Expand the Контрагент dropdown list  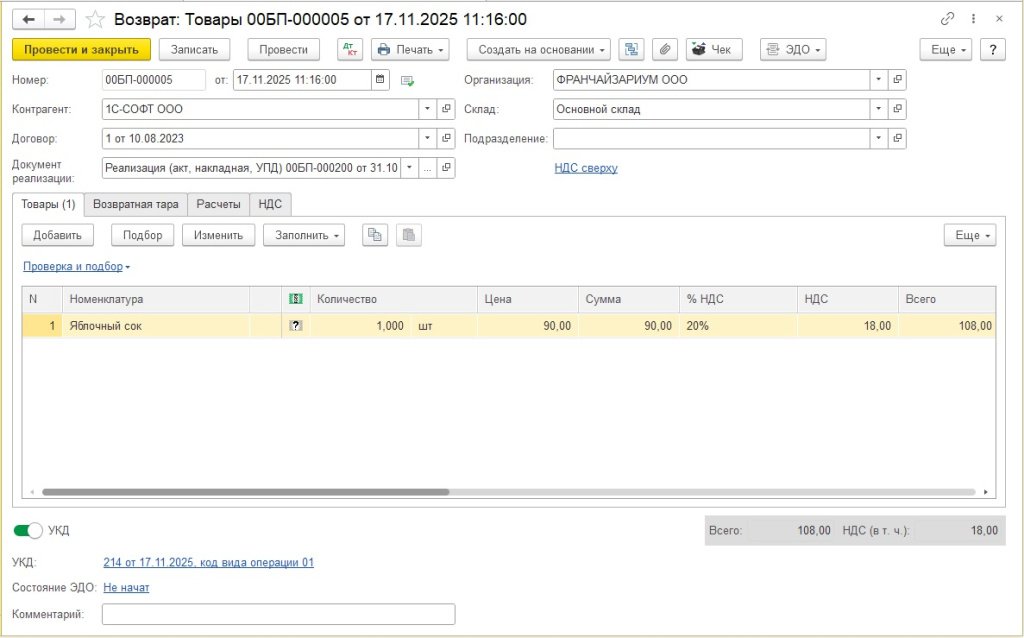(427, 109)
